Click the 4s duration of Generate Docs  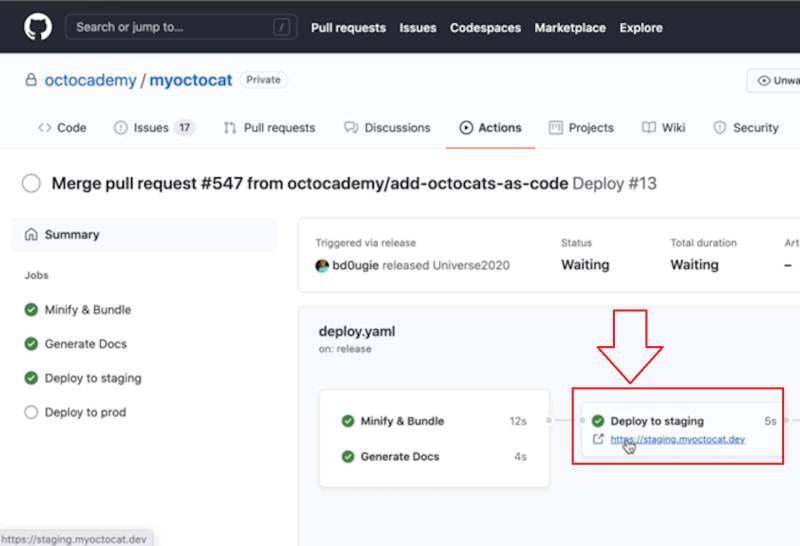coord(520,457)
